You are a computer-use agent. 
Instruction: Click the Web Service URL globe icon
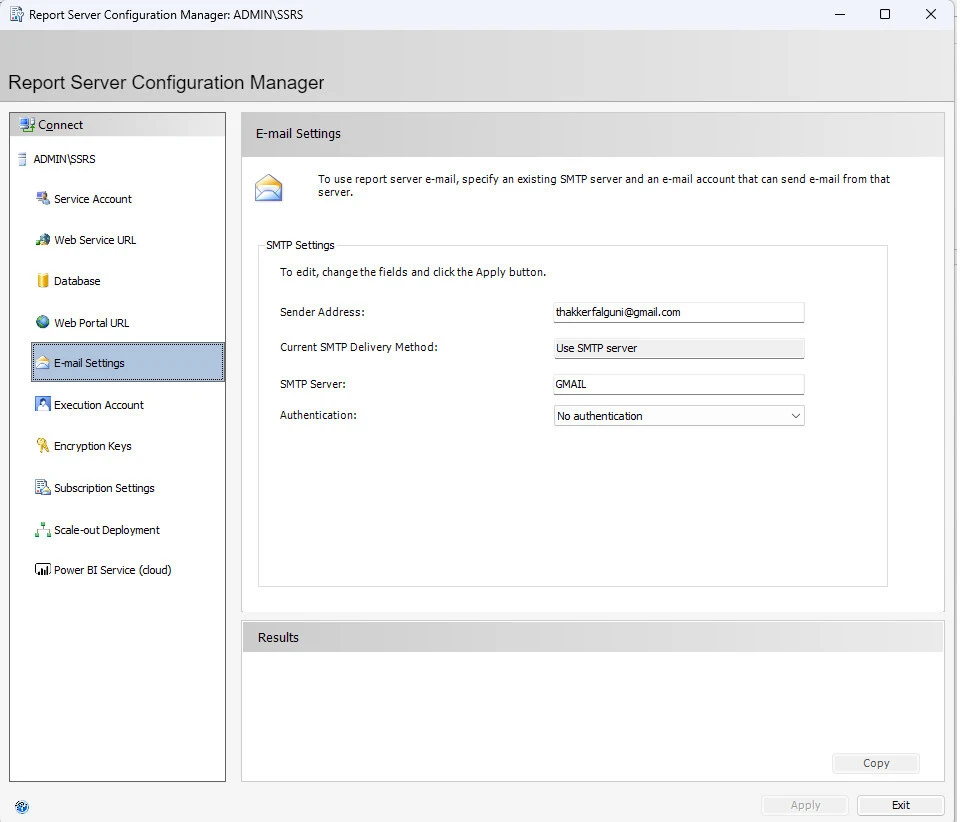[42, 240]
